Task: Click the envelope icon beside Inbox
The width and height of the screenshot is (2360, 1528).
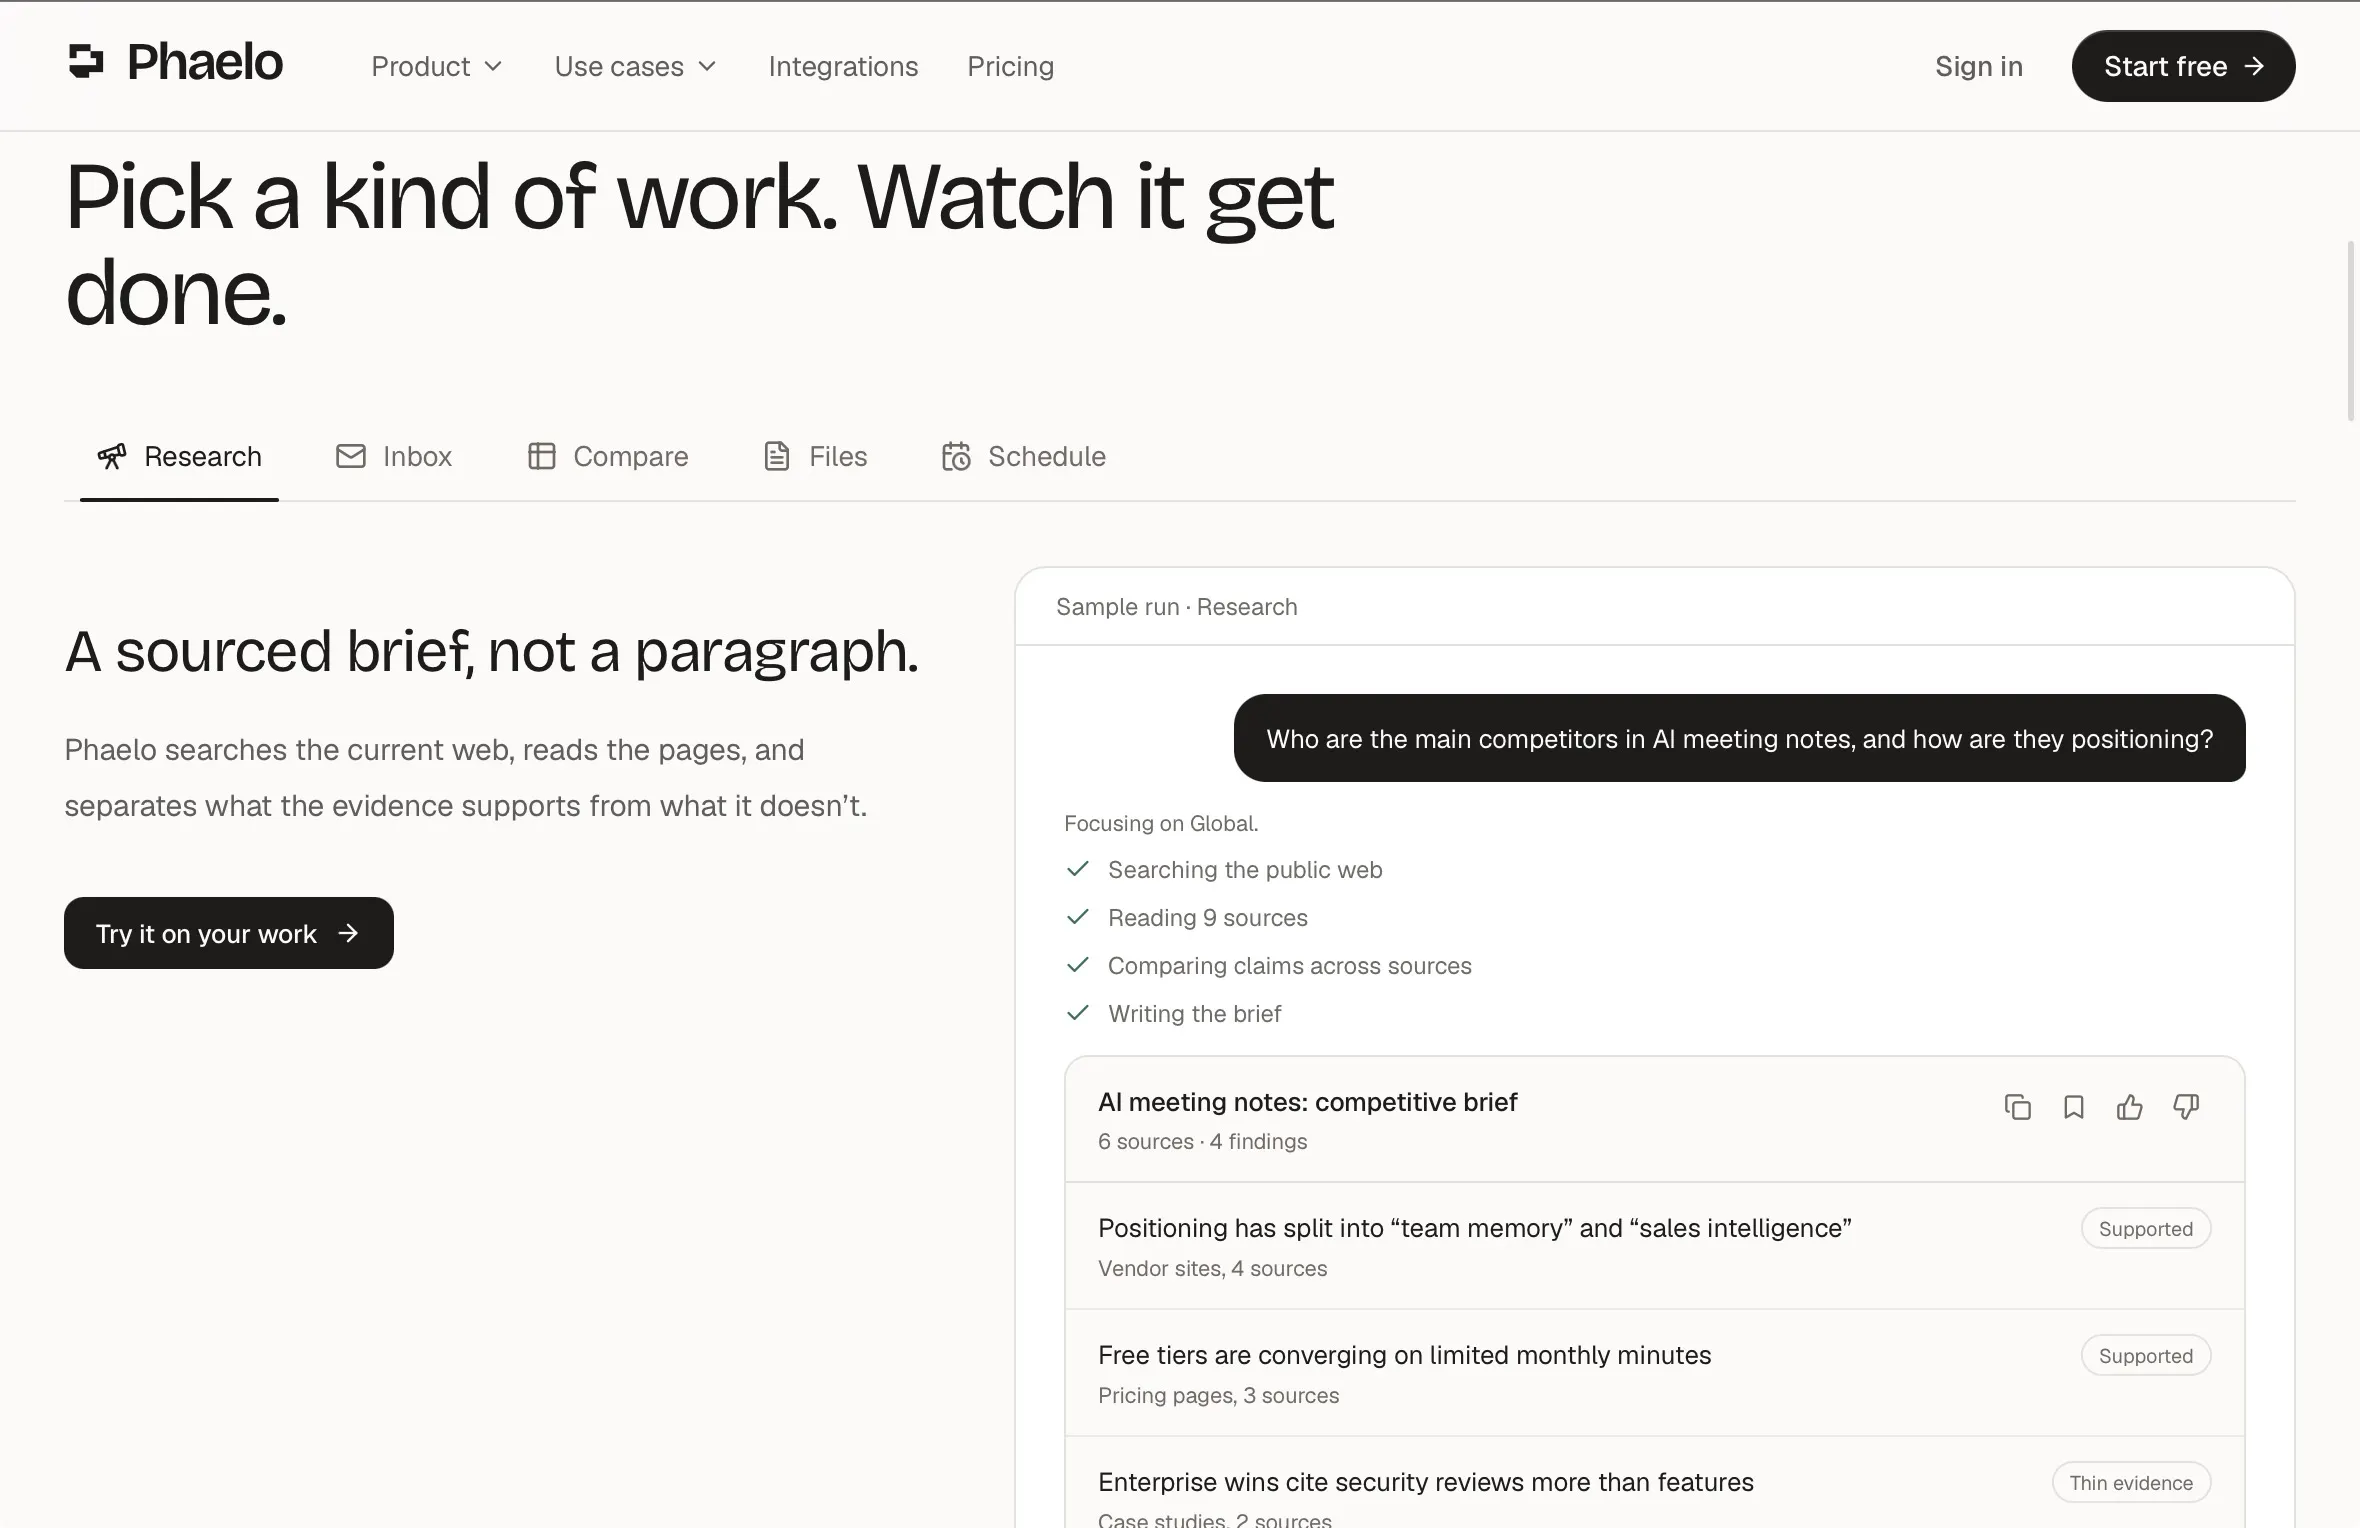Action: coord(351,456)
